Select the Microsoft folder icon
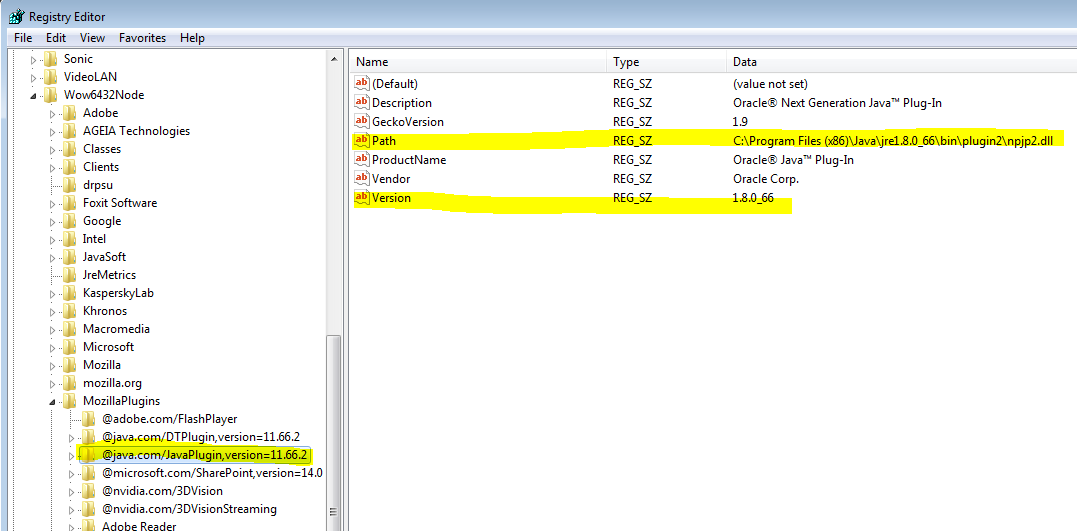Image resolution: width=1077 pixels, height=531 pixels. 69,347
